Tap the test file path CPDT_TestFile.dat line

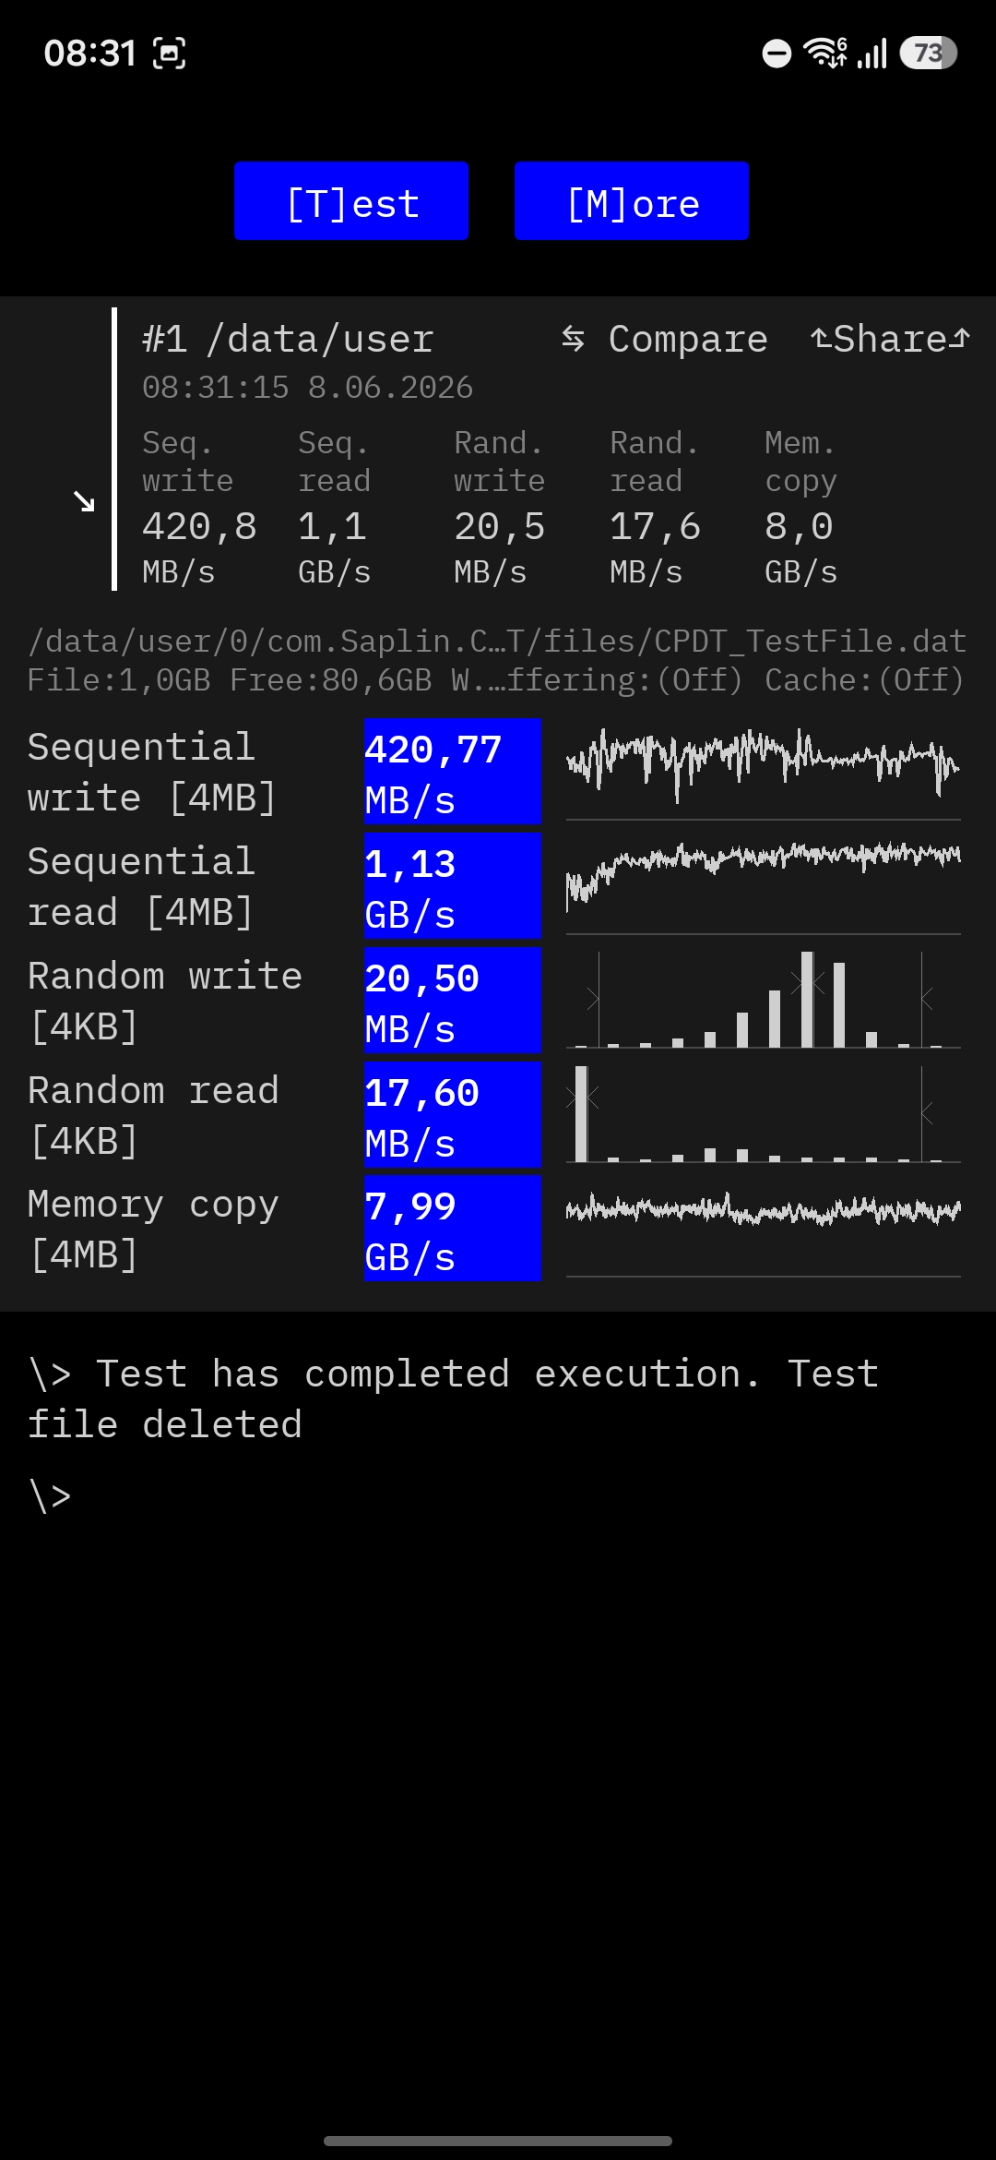point(497,641)
